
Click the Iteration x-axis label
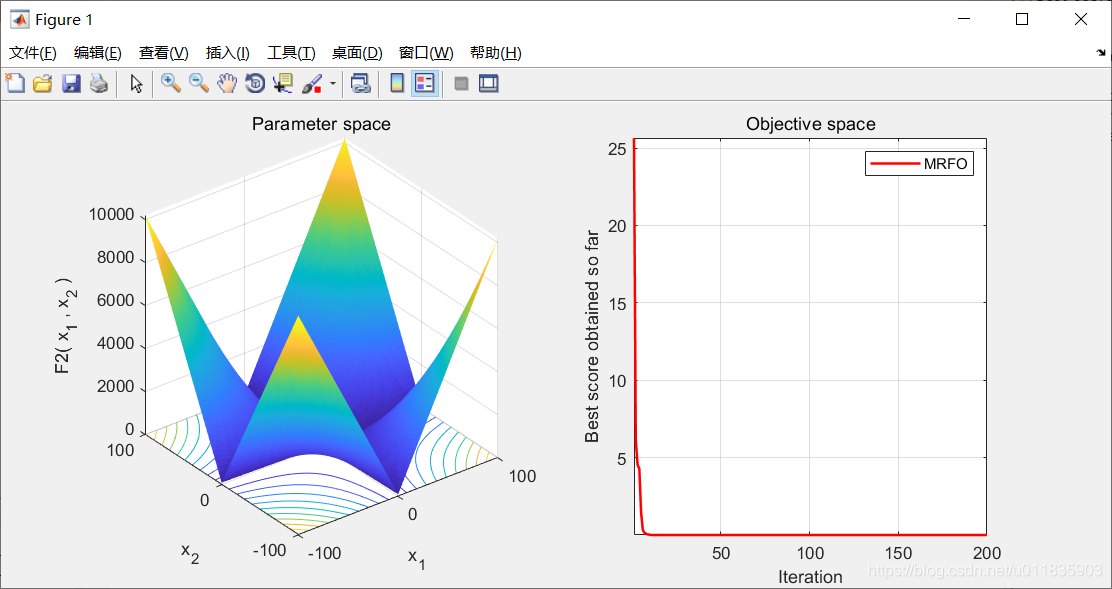click(x=811, y=576)
